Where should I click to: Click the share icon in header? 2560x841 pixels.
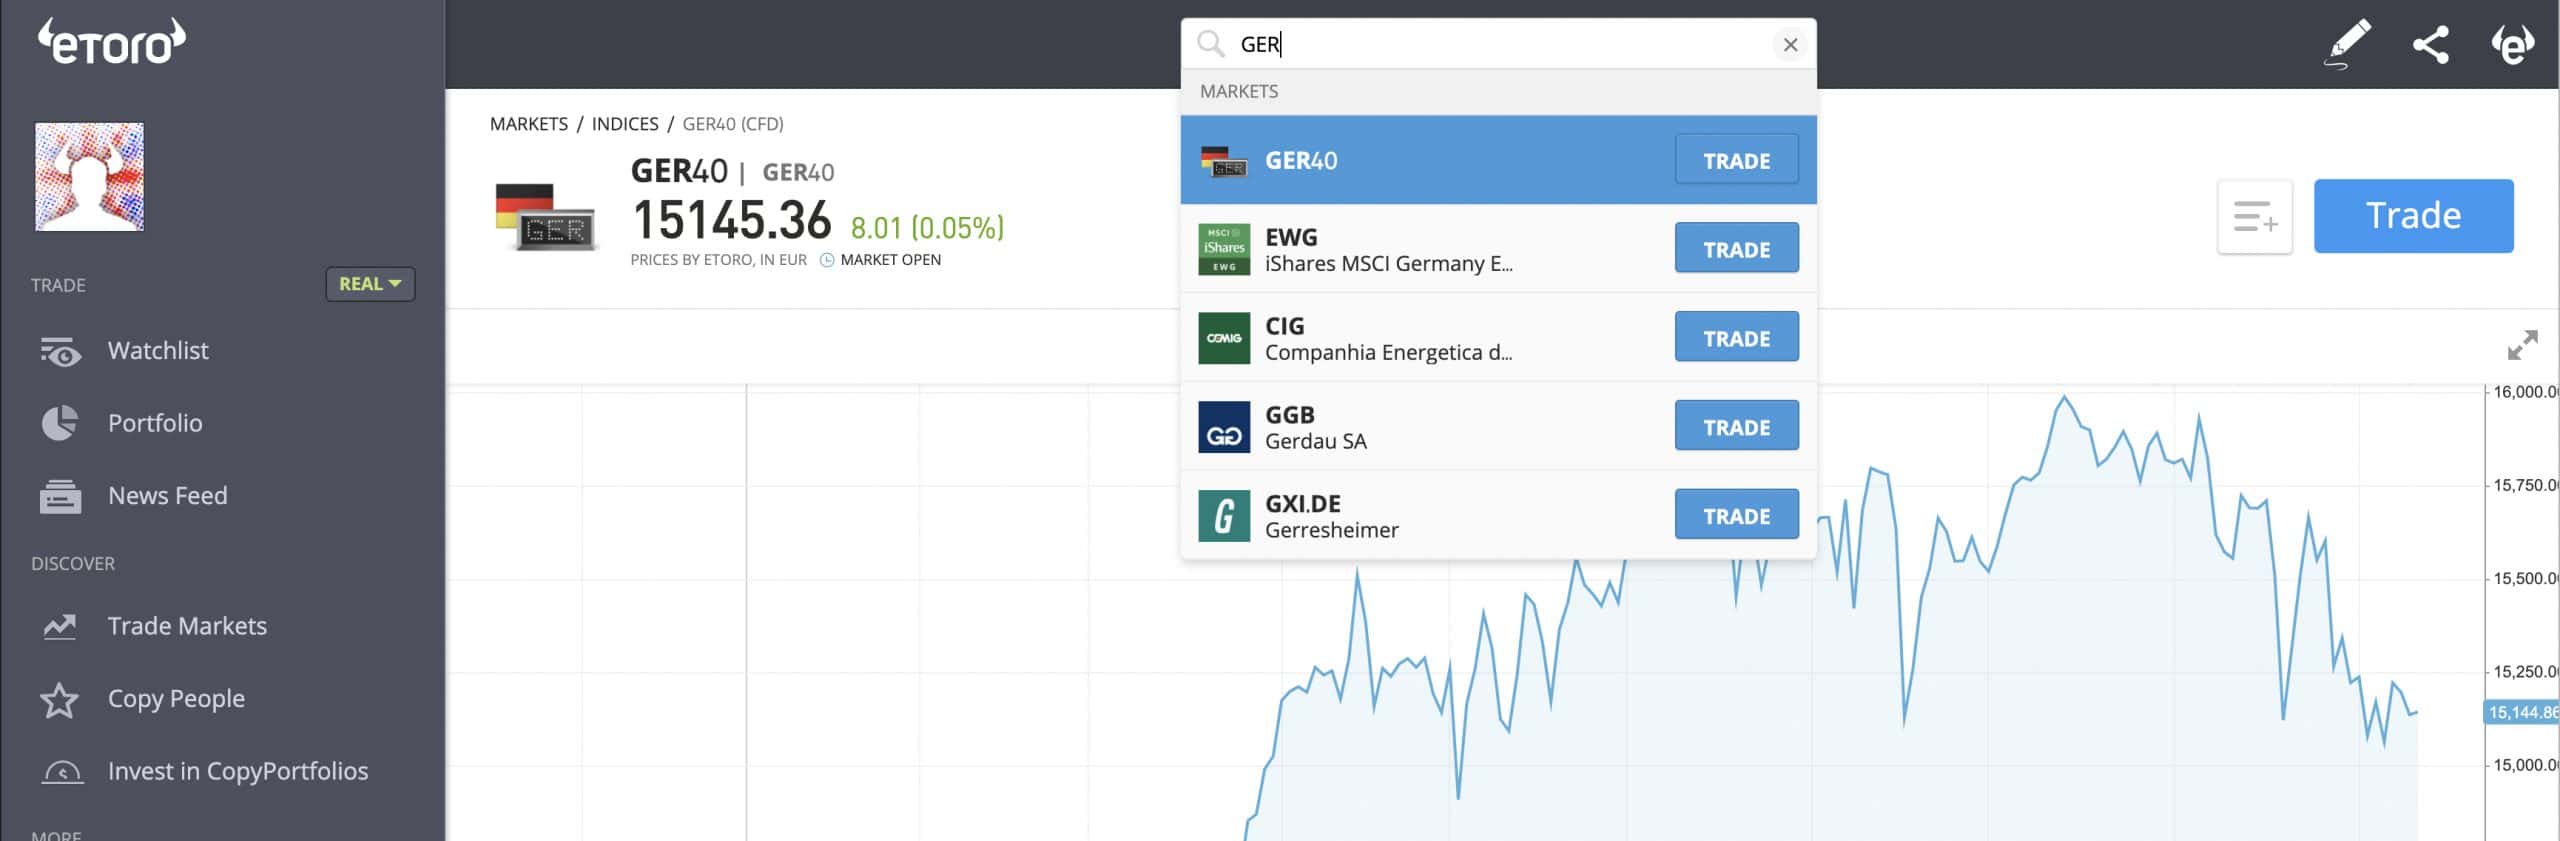click(x=2431, y=45)
